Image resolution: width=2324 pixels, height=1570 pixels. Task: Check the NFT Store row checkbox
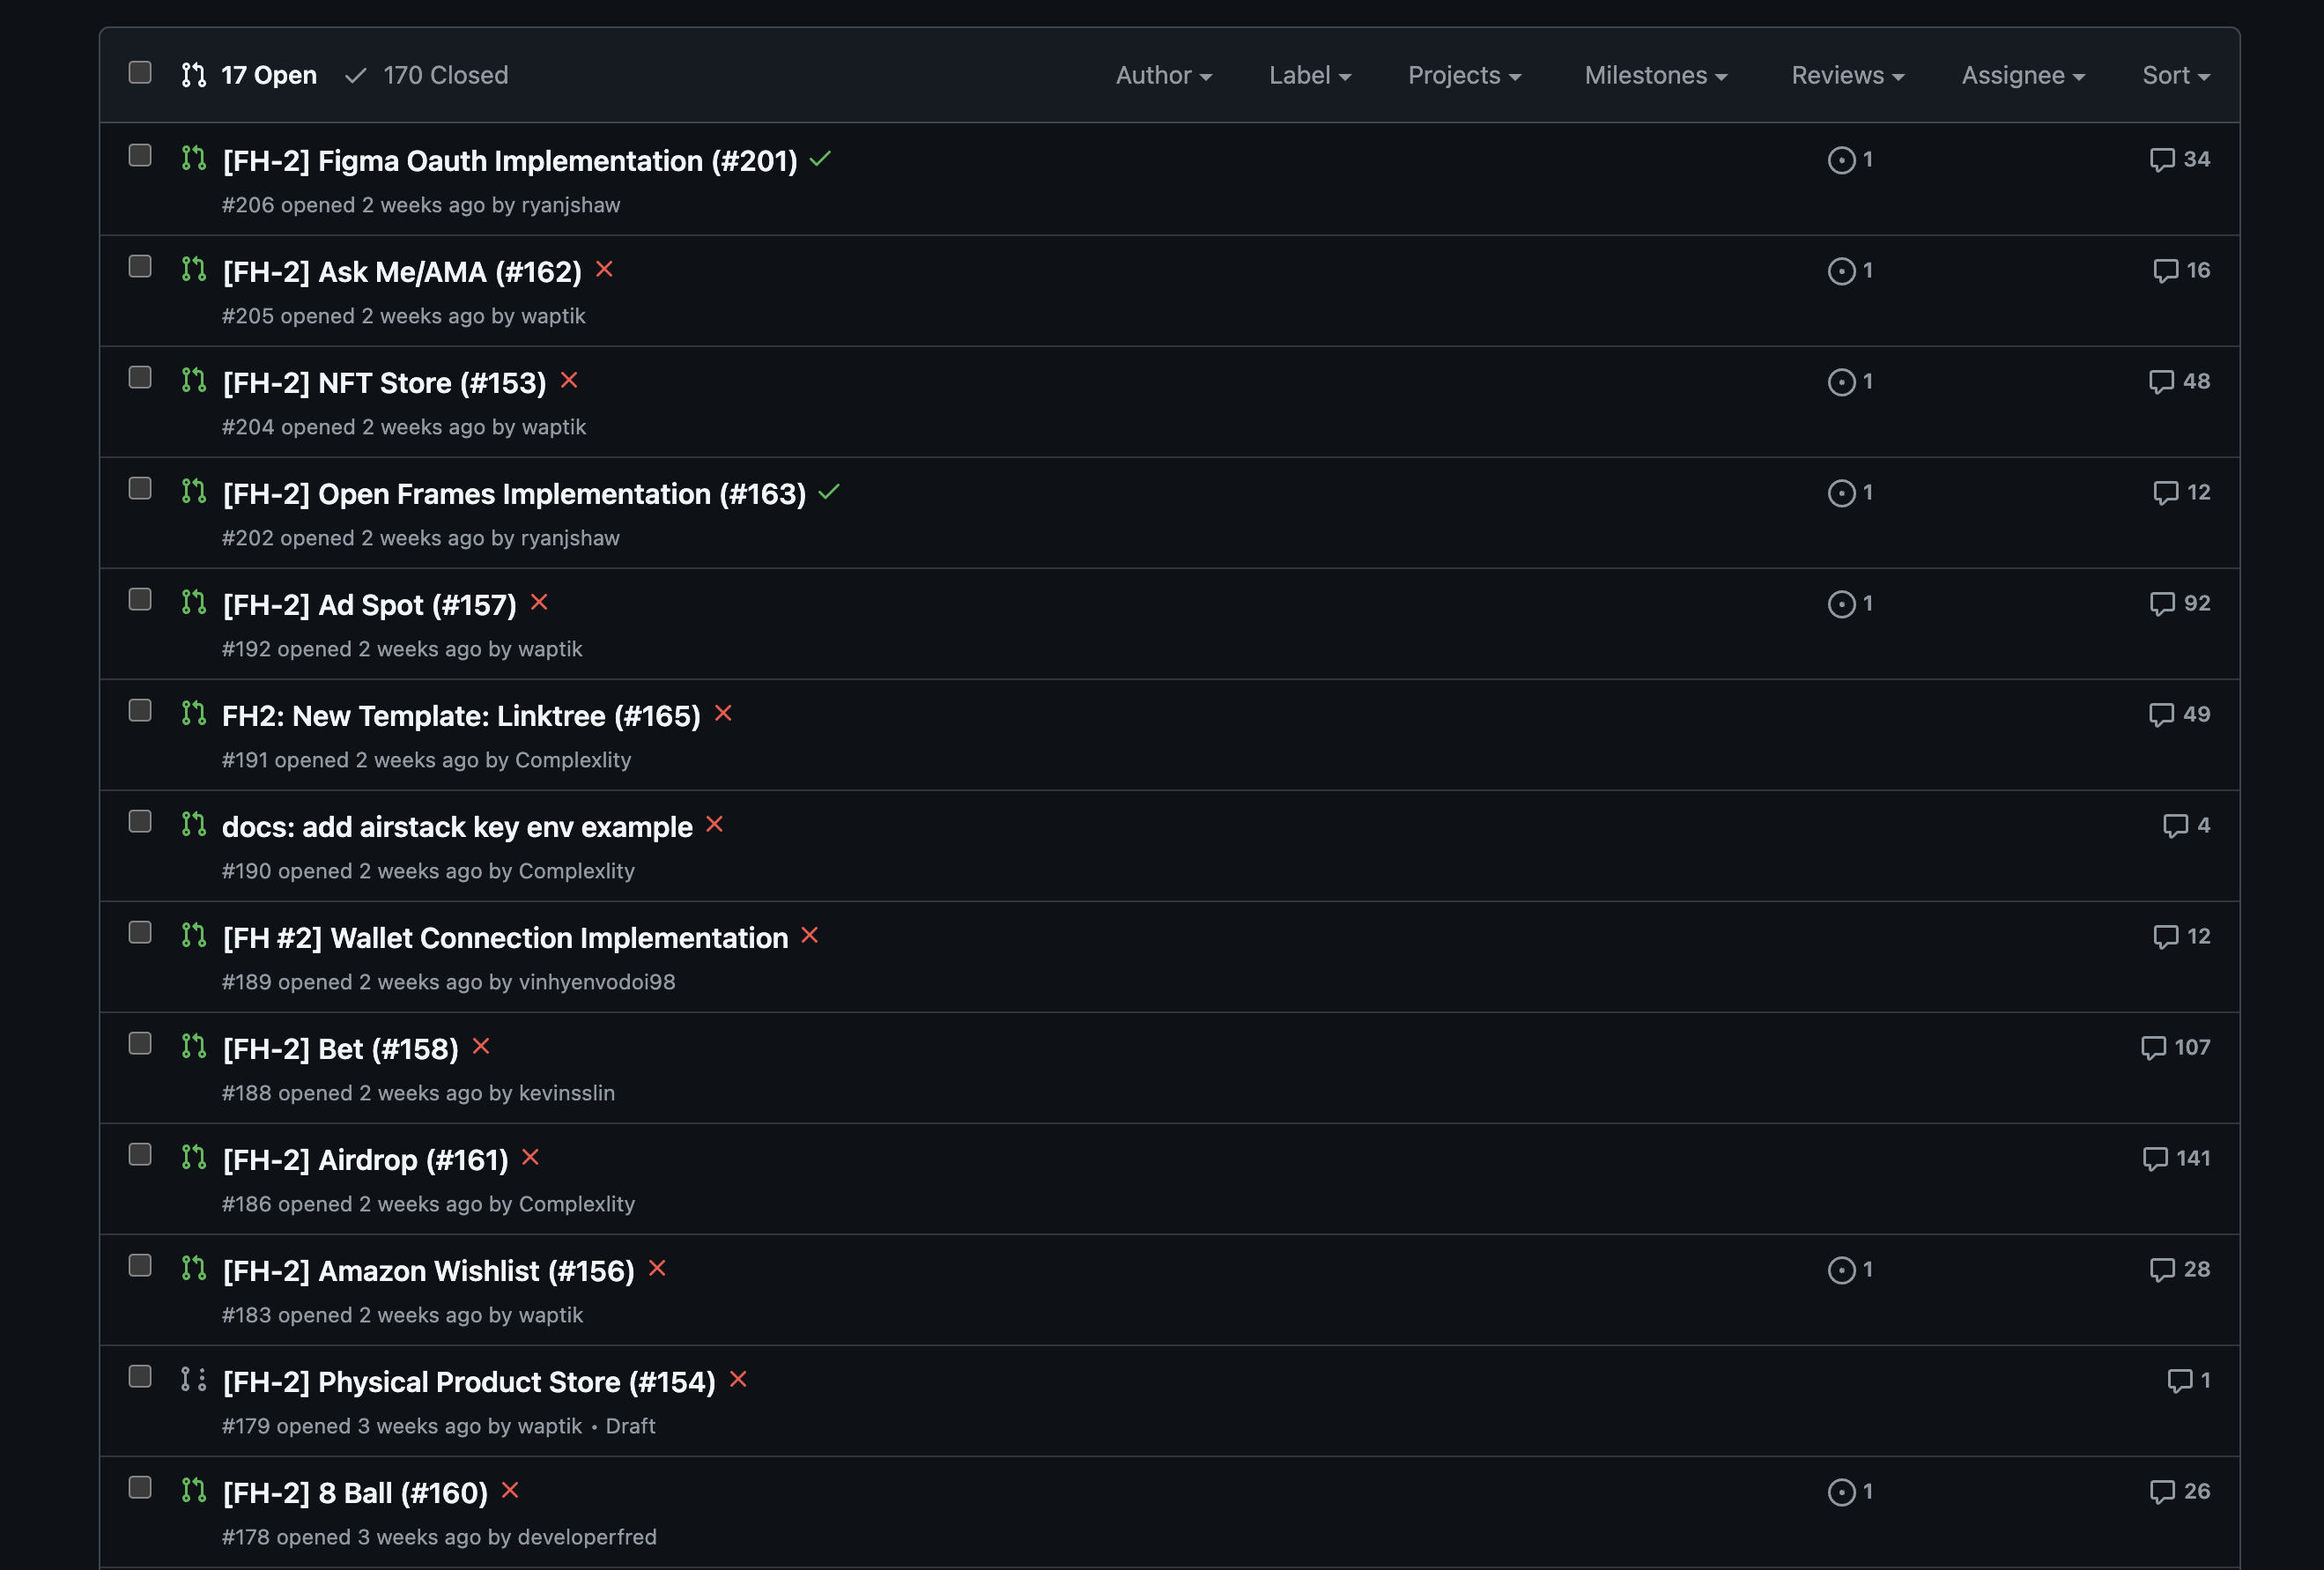click(x=140, y=377)
